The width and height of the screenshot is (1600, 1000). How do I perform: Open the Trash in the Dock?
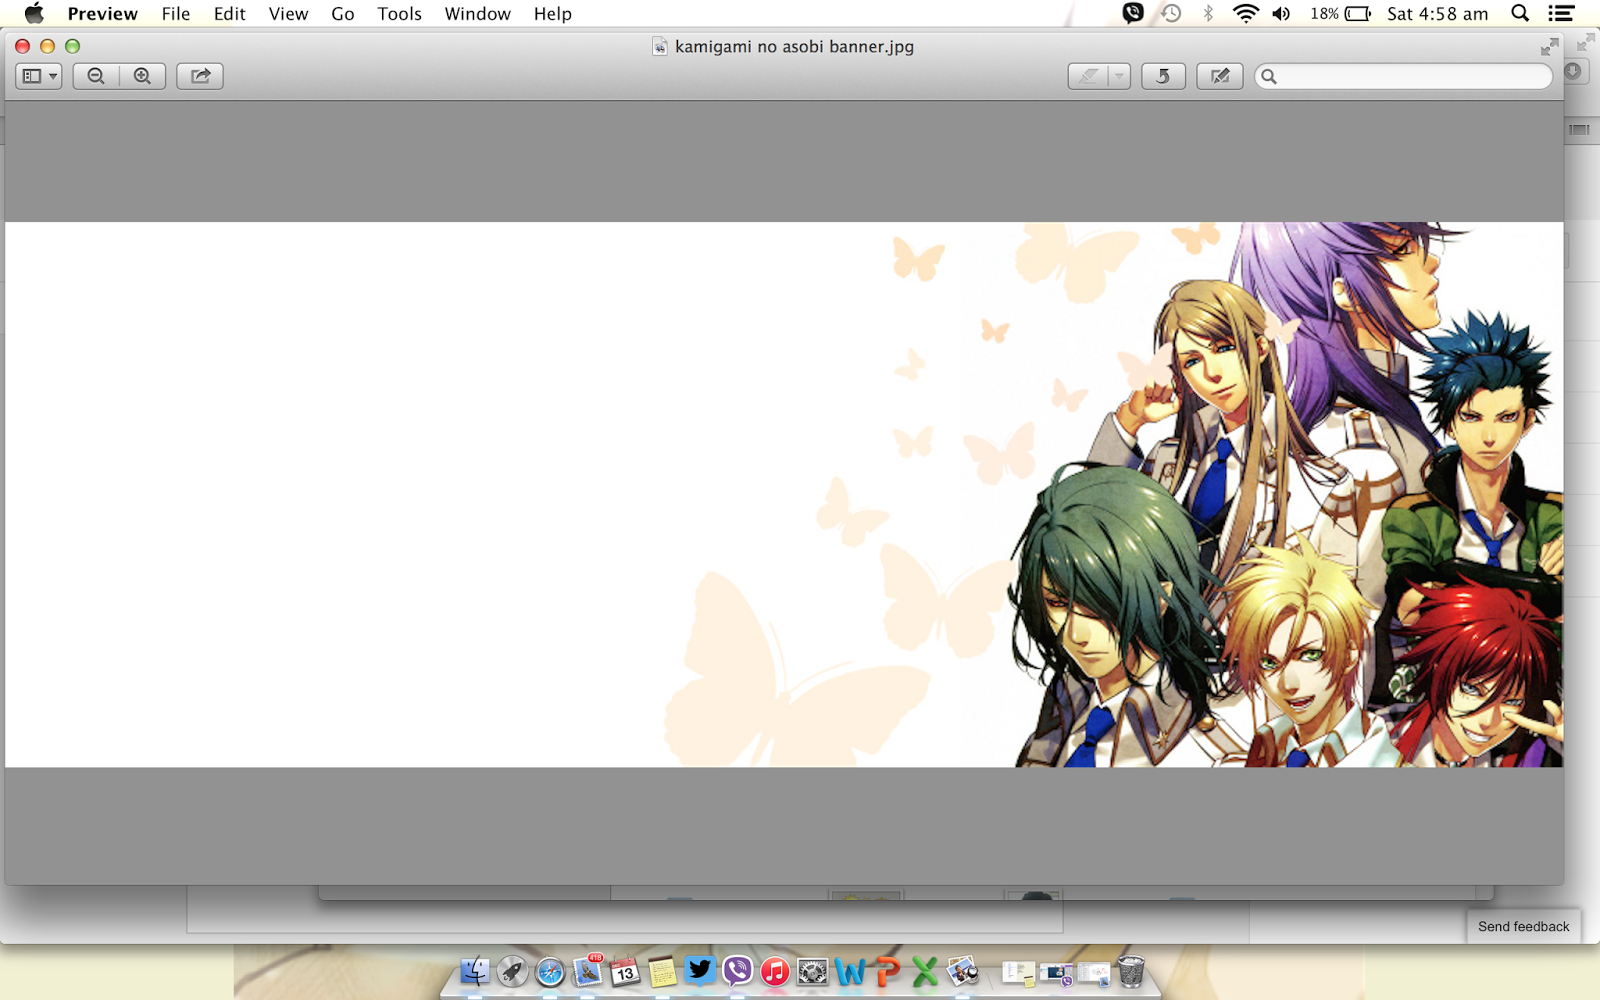[x=1131, y=971]
